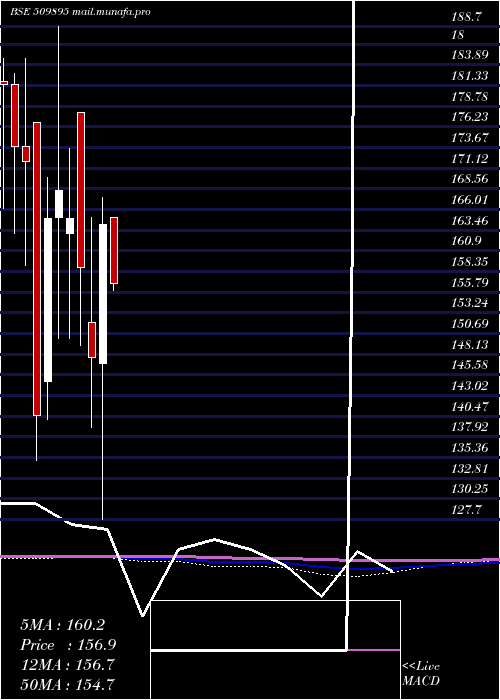Click the 155.79 price axis label
The height and width of the screenshot is (700, 500).
(470, 283)
